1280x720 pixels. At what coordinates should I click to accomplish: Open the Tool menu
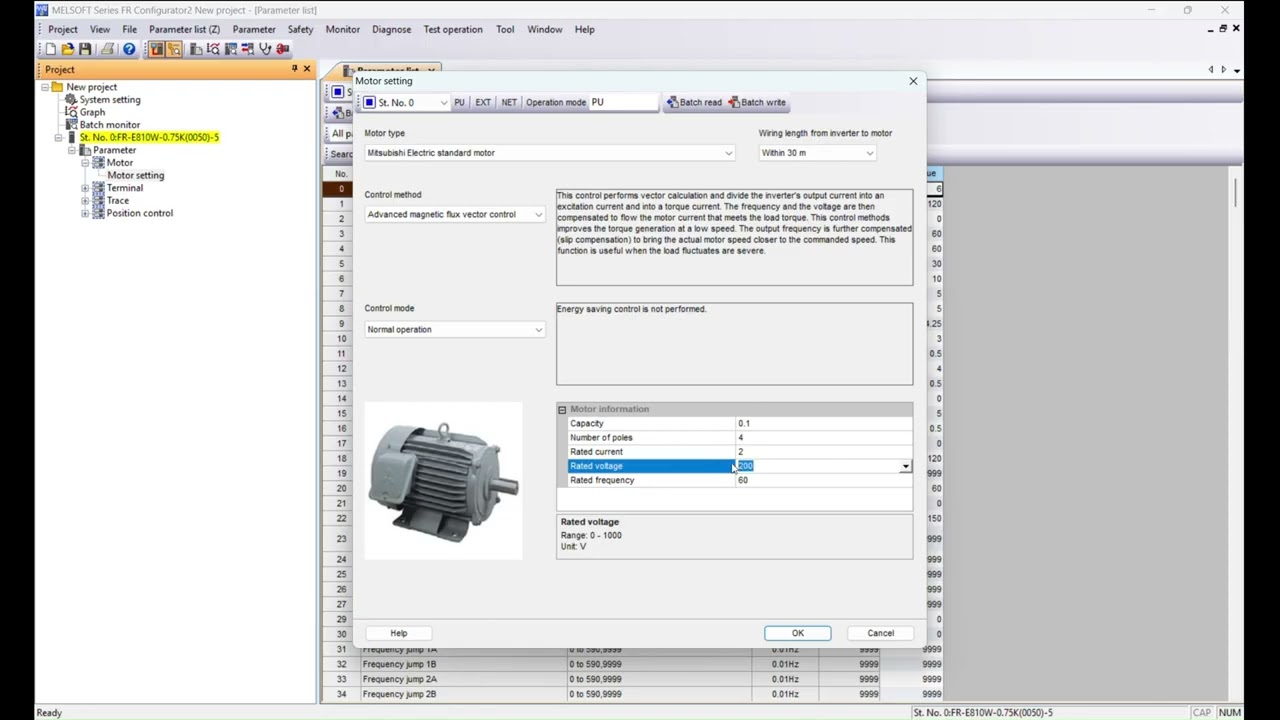(x=505, y=29)
